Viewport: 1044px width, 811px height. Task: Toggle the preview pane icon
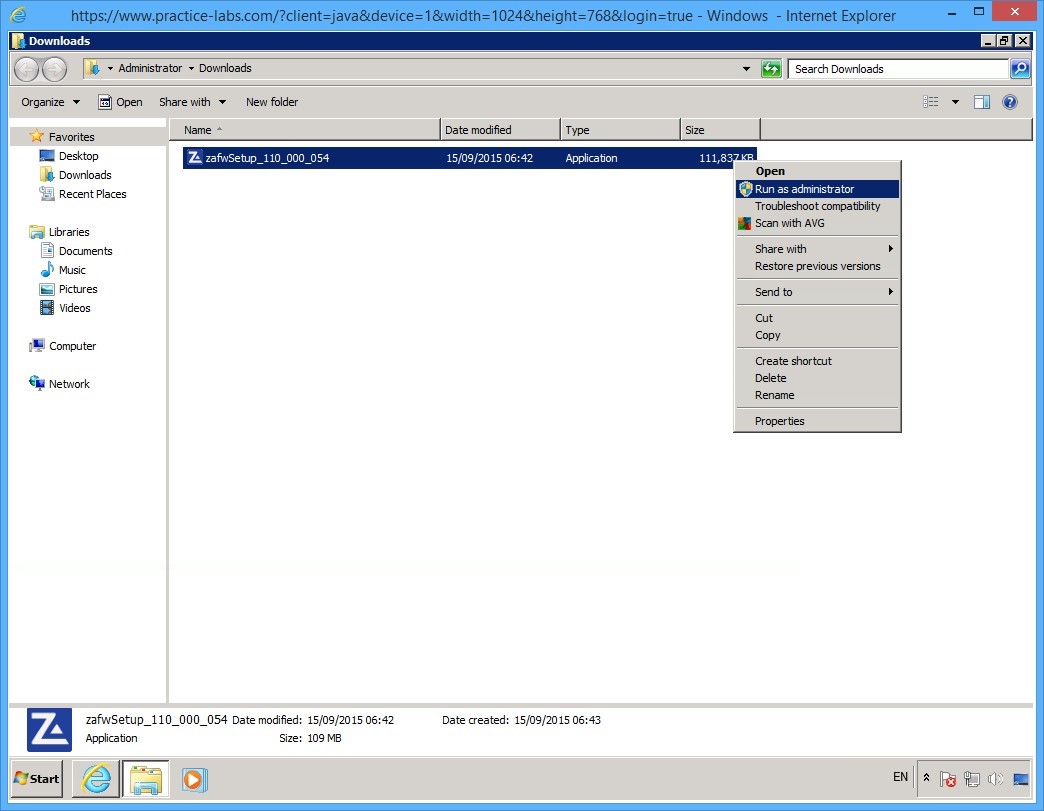click(981, 101)
